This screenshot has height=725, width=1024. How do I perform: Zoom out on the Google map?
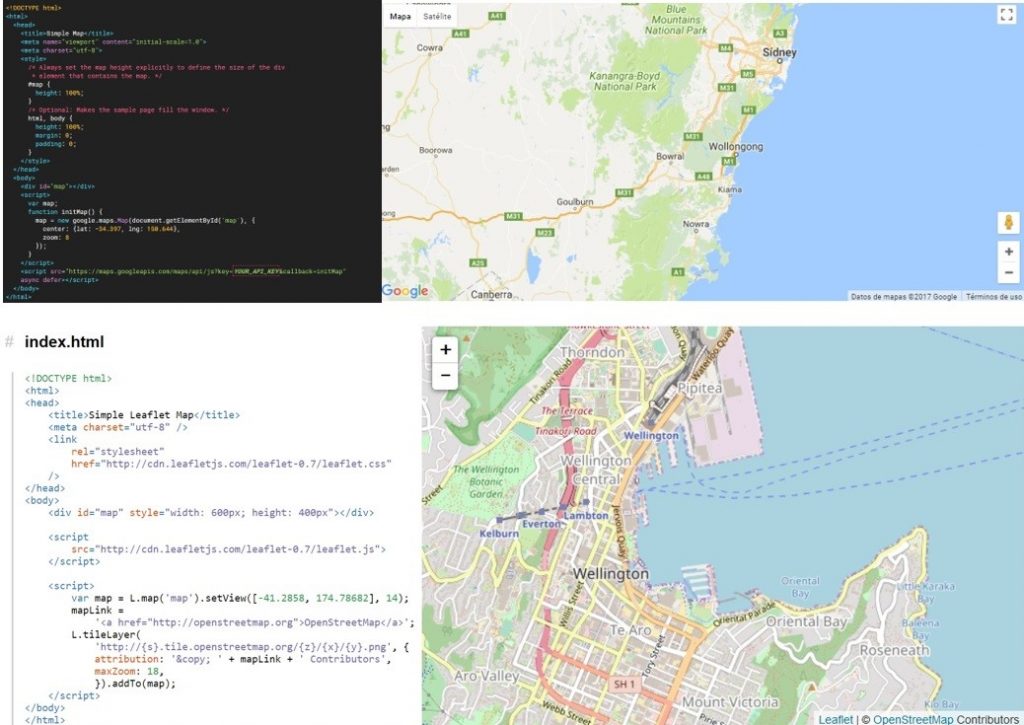pos(1007,272)
